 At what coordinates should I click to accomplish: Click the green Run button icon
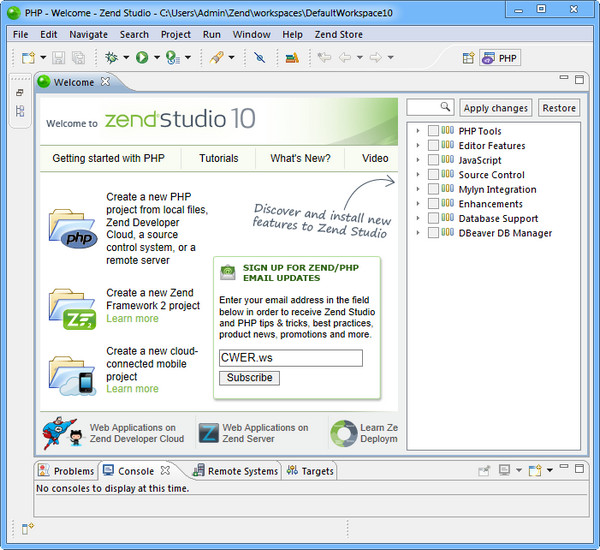pos(142,58)
